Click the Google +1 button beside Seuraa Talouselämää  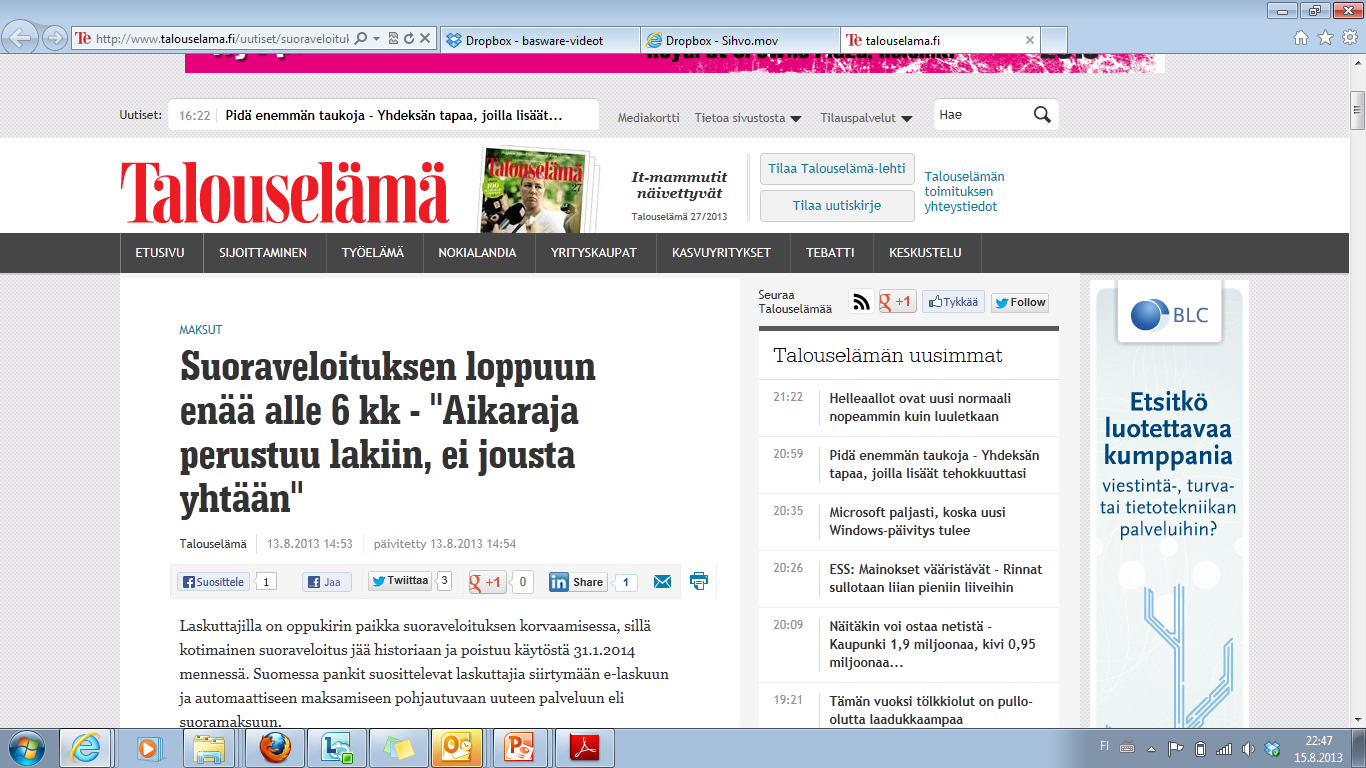pos(897,302)
